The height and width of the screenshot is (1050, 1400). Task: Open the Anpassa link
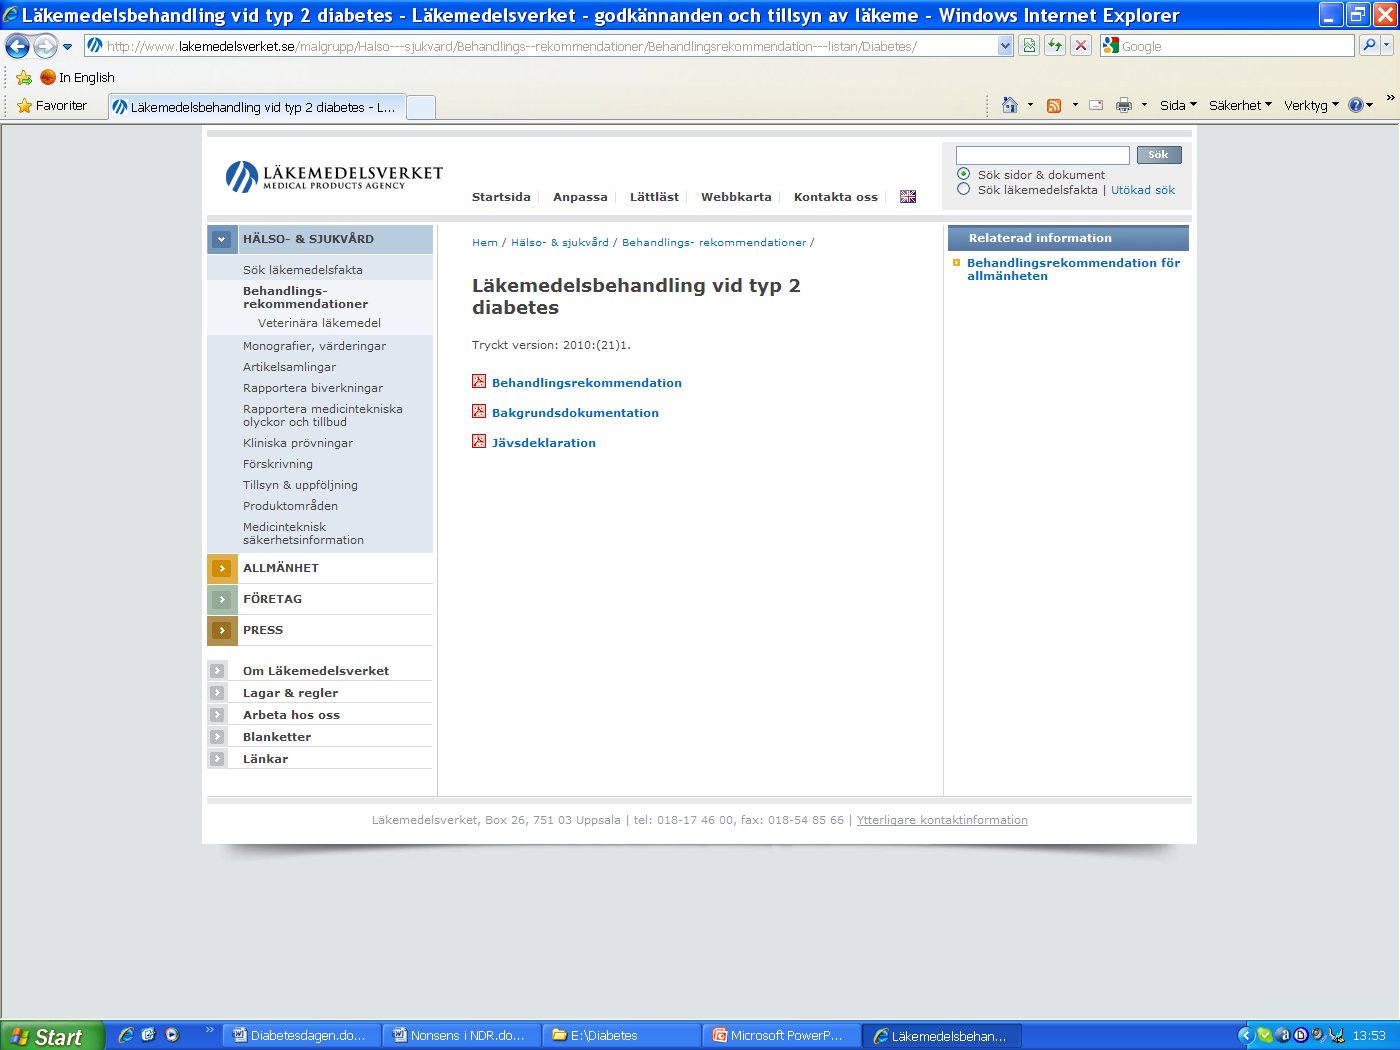pos(580,197)
